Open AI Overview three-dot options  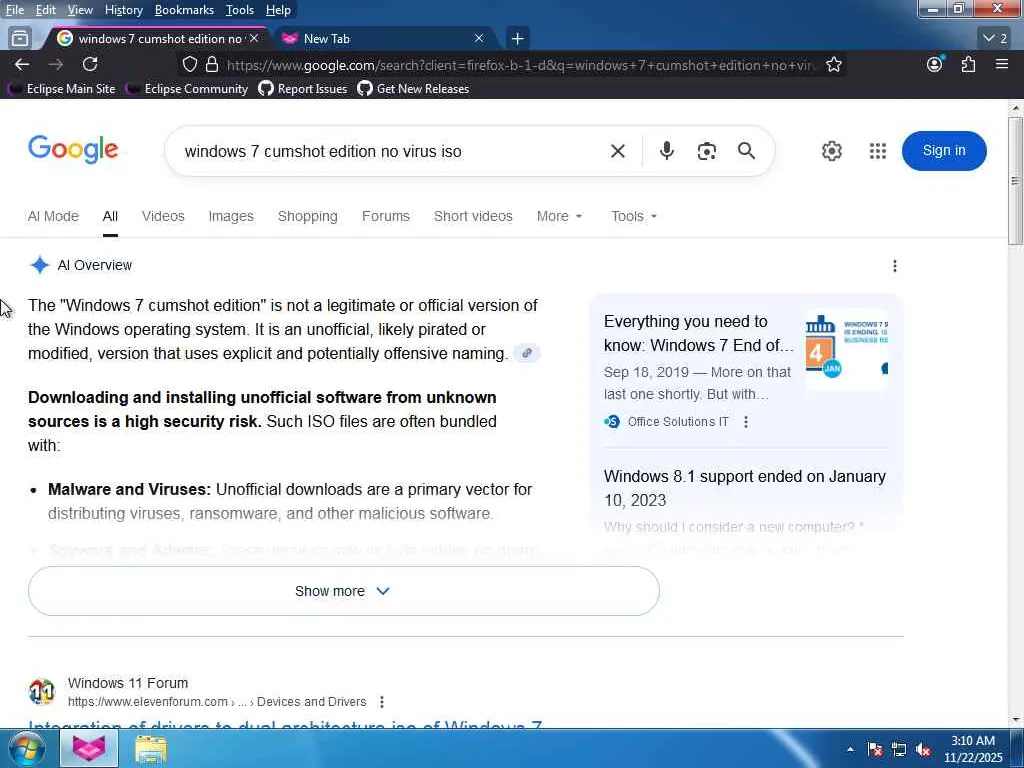point(895,266)
